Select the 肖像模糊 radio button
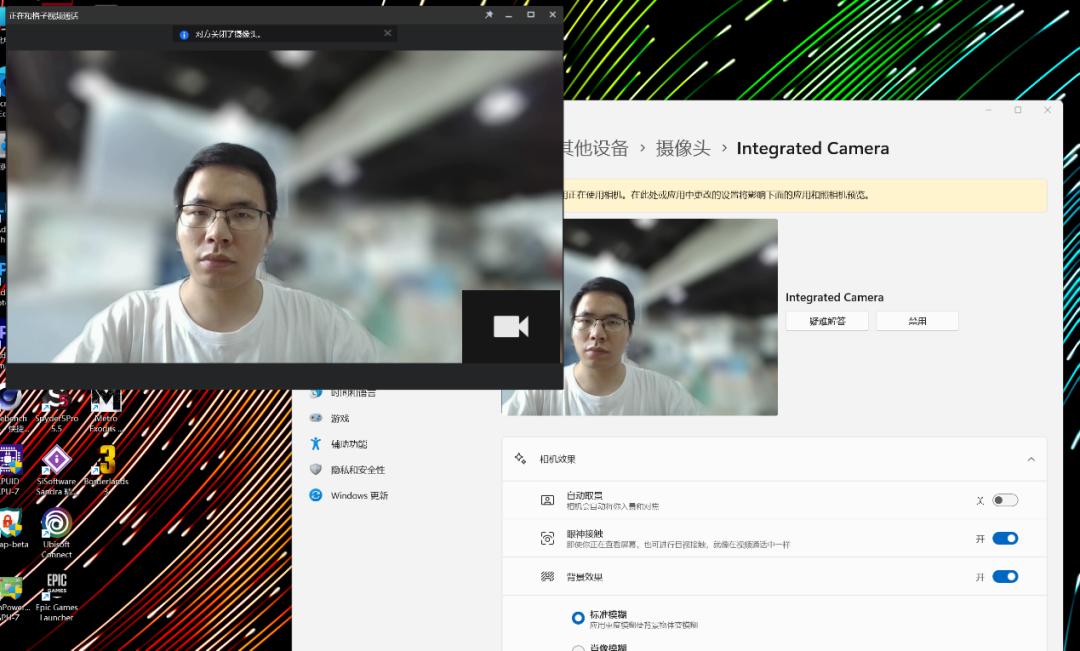1080x651 pixels. point(578,648)
